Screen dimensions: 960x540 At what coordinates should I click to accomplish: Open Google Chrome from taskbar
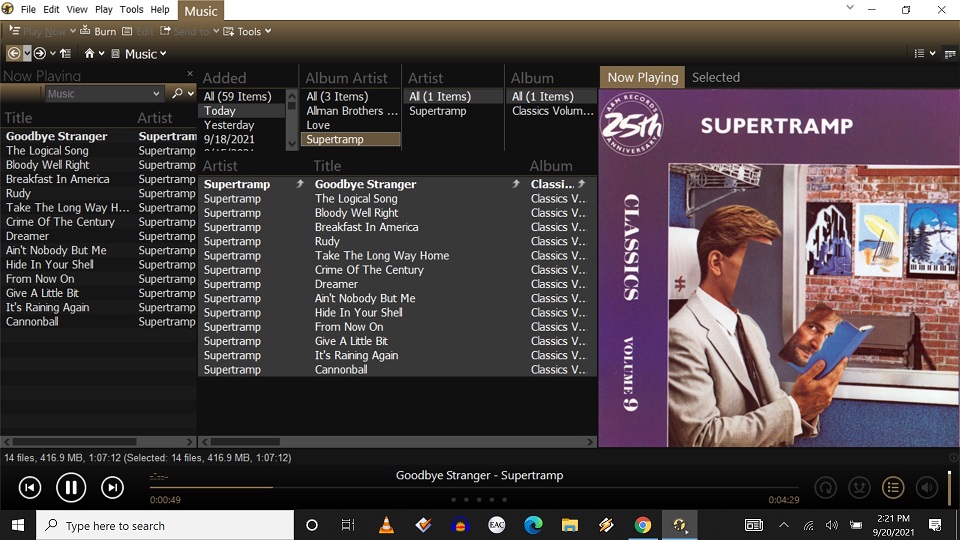[642, 525]
